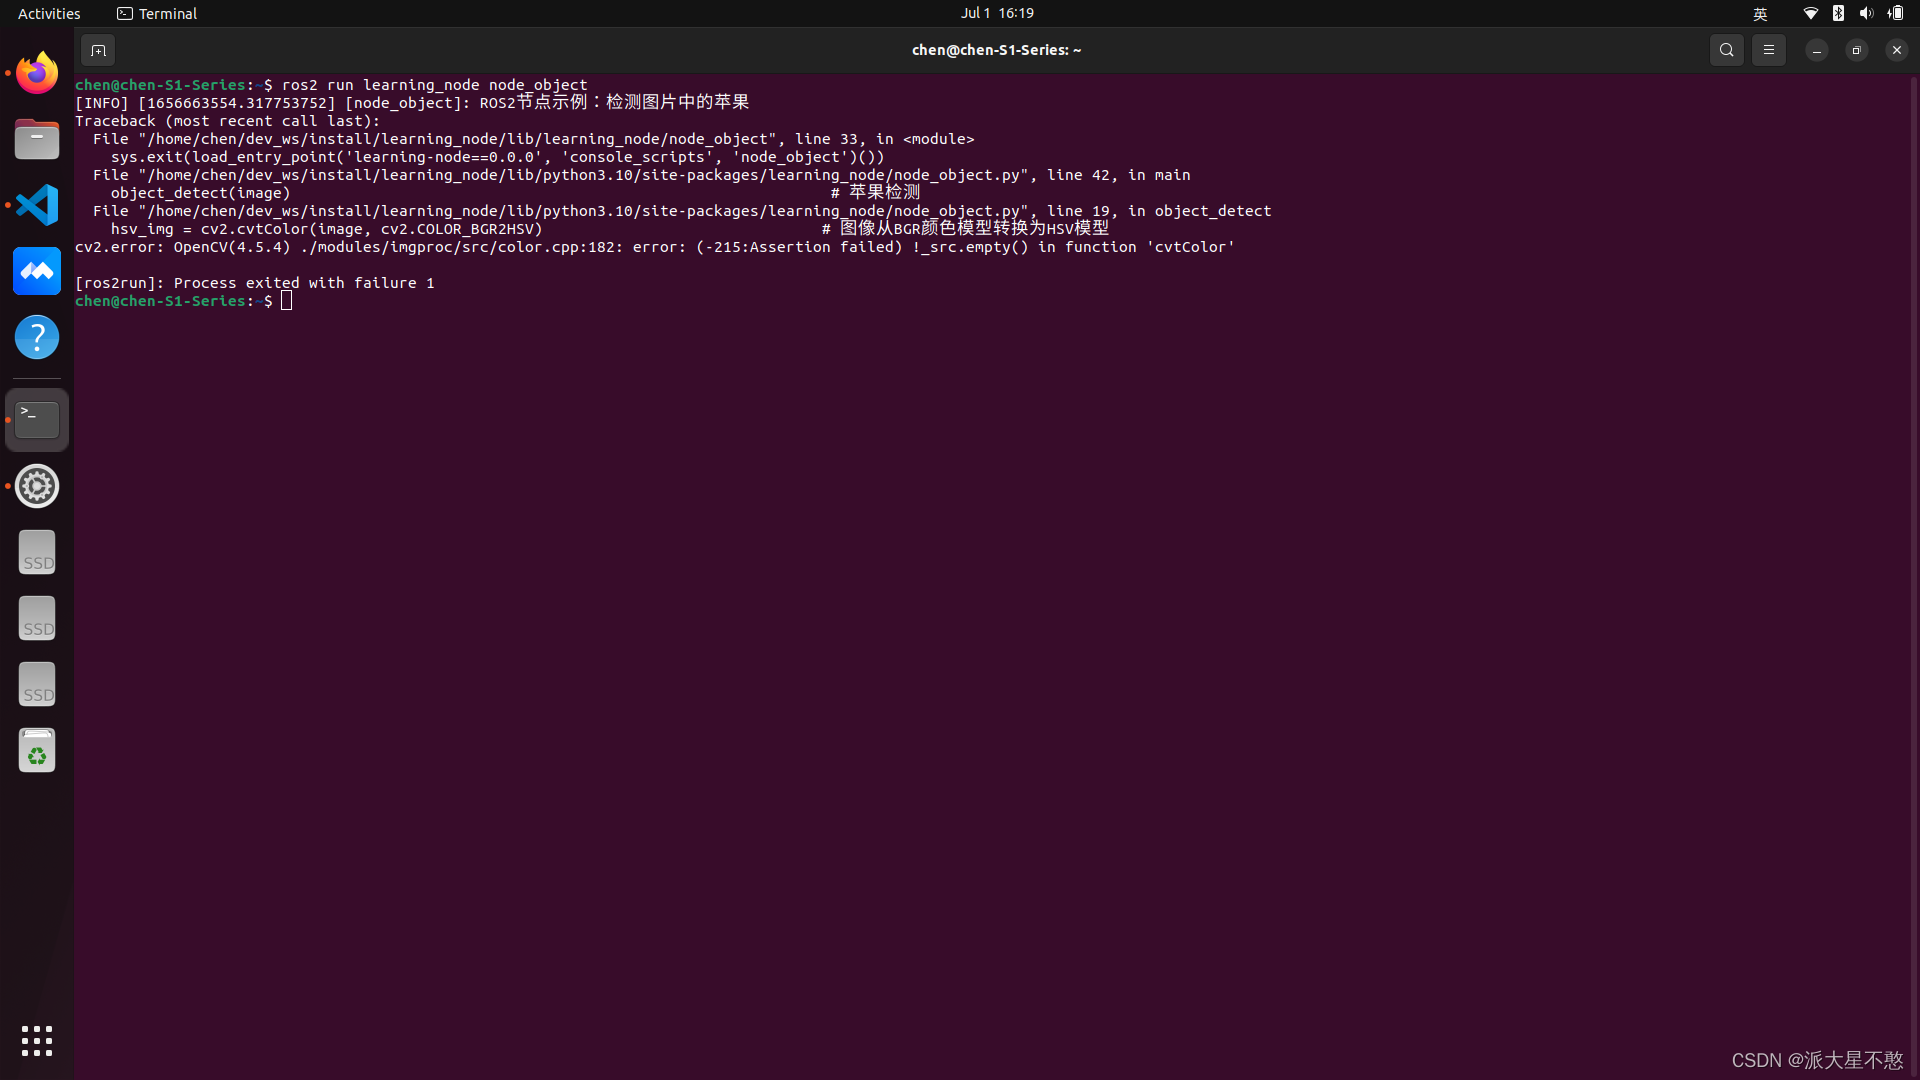Open the blue bird app icon
Screen dimensions: 1920x1080
click(x=37, y=271)
